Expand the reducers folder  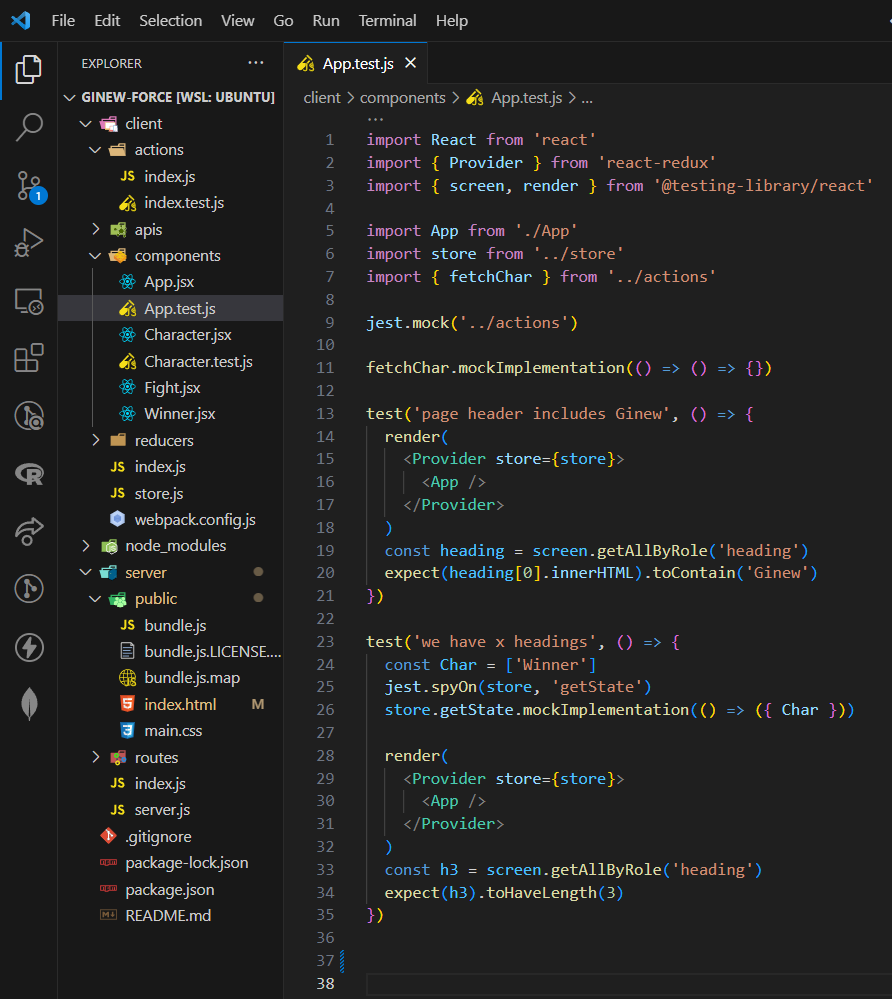[96, 440]
